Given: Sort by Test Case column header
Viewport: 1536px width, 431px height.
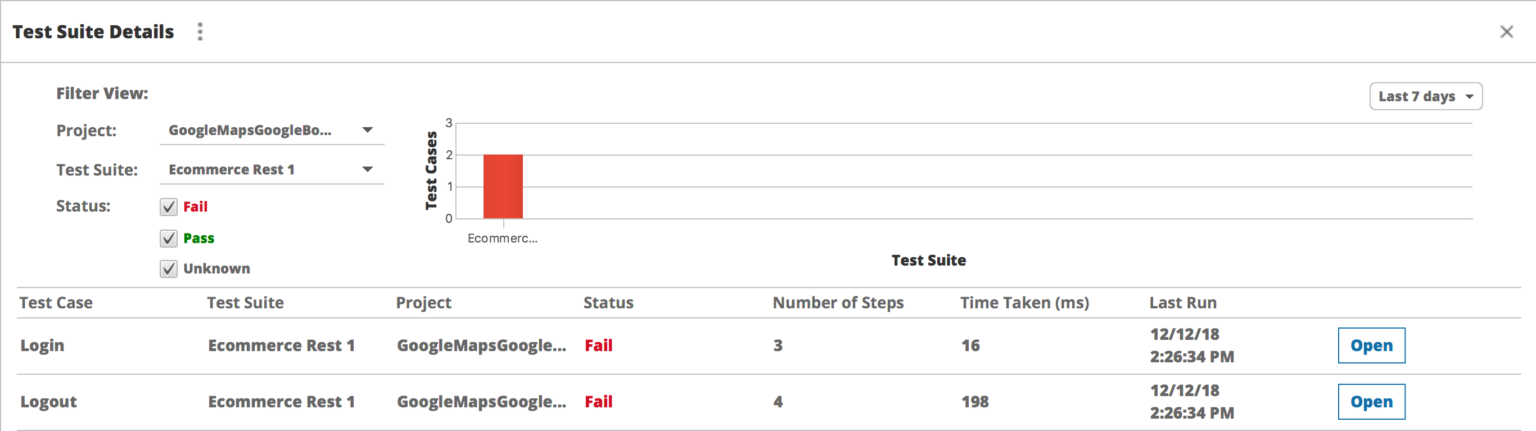Looking at the screenshot, I should [x=56, y=303].
